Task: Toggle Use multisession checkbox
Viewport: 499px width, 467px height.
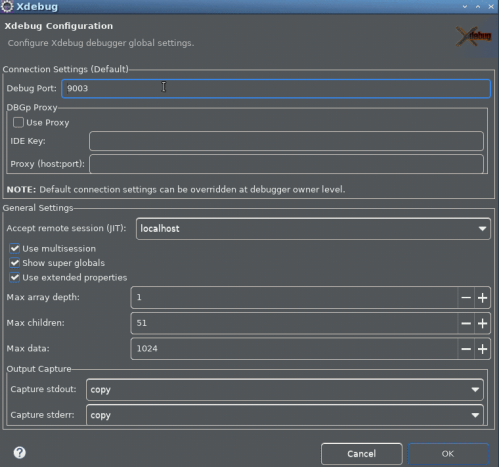Action: 15,249
